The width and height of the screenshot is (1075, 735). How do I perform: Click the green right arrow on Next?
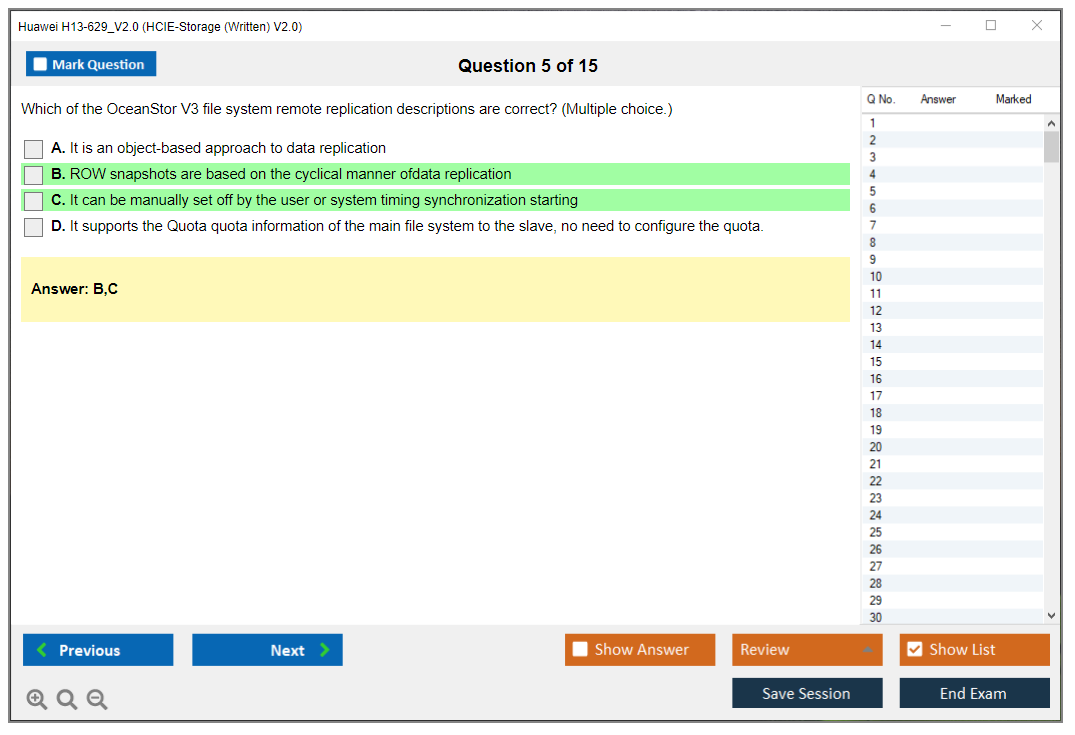pyautogui.click(x=325, y=650)
